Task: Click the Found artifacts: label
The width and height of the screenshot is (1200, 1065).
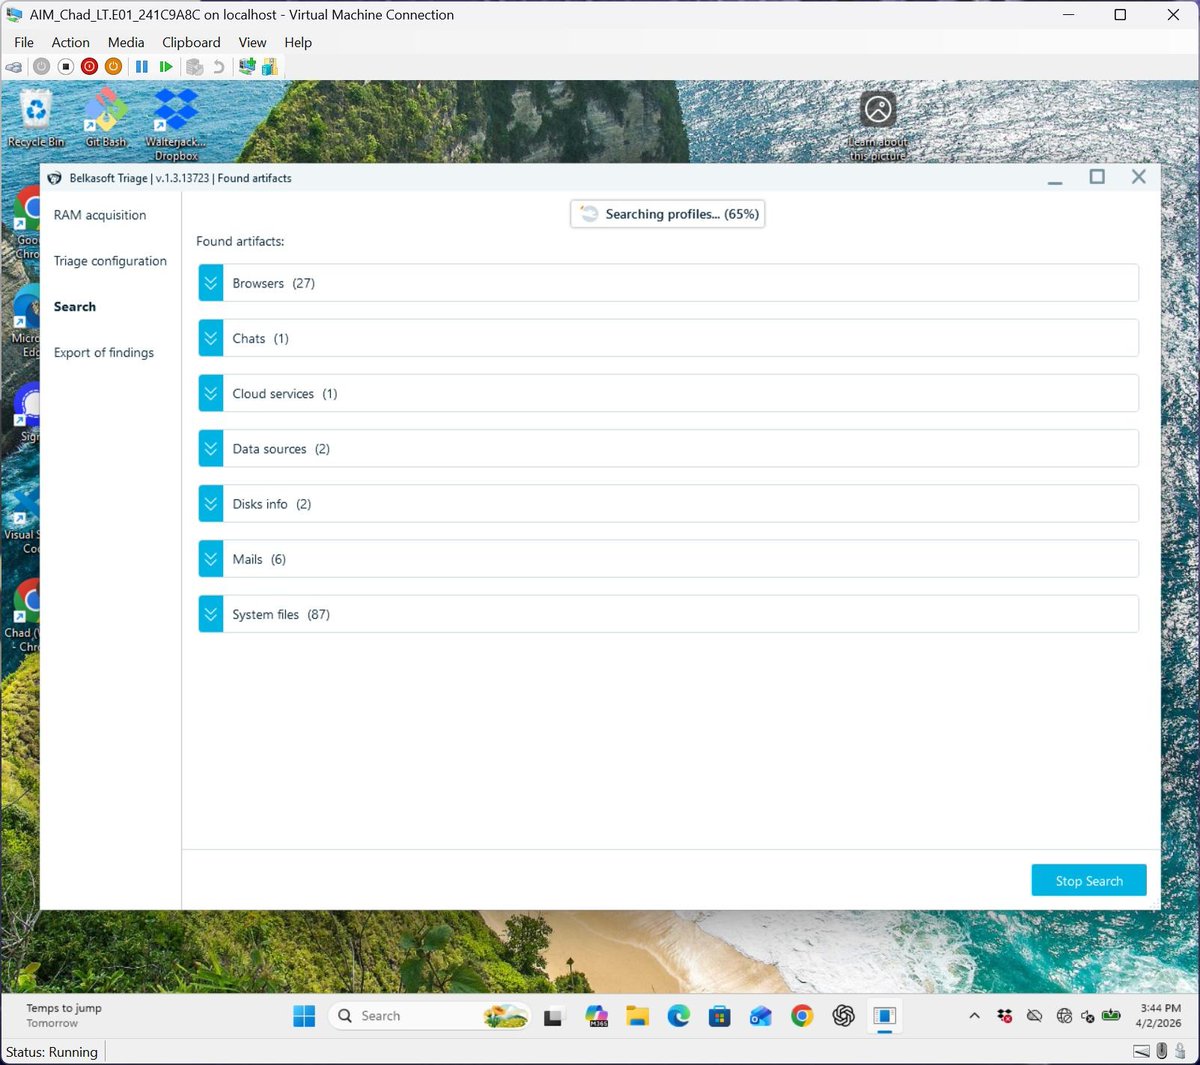Action: click(240, 241)
